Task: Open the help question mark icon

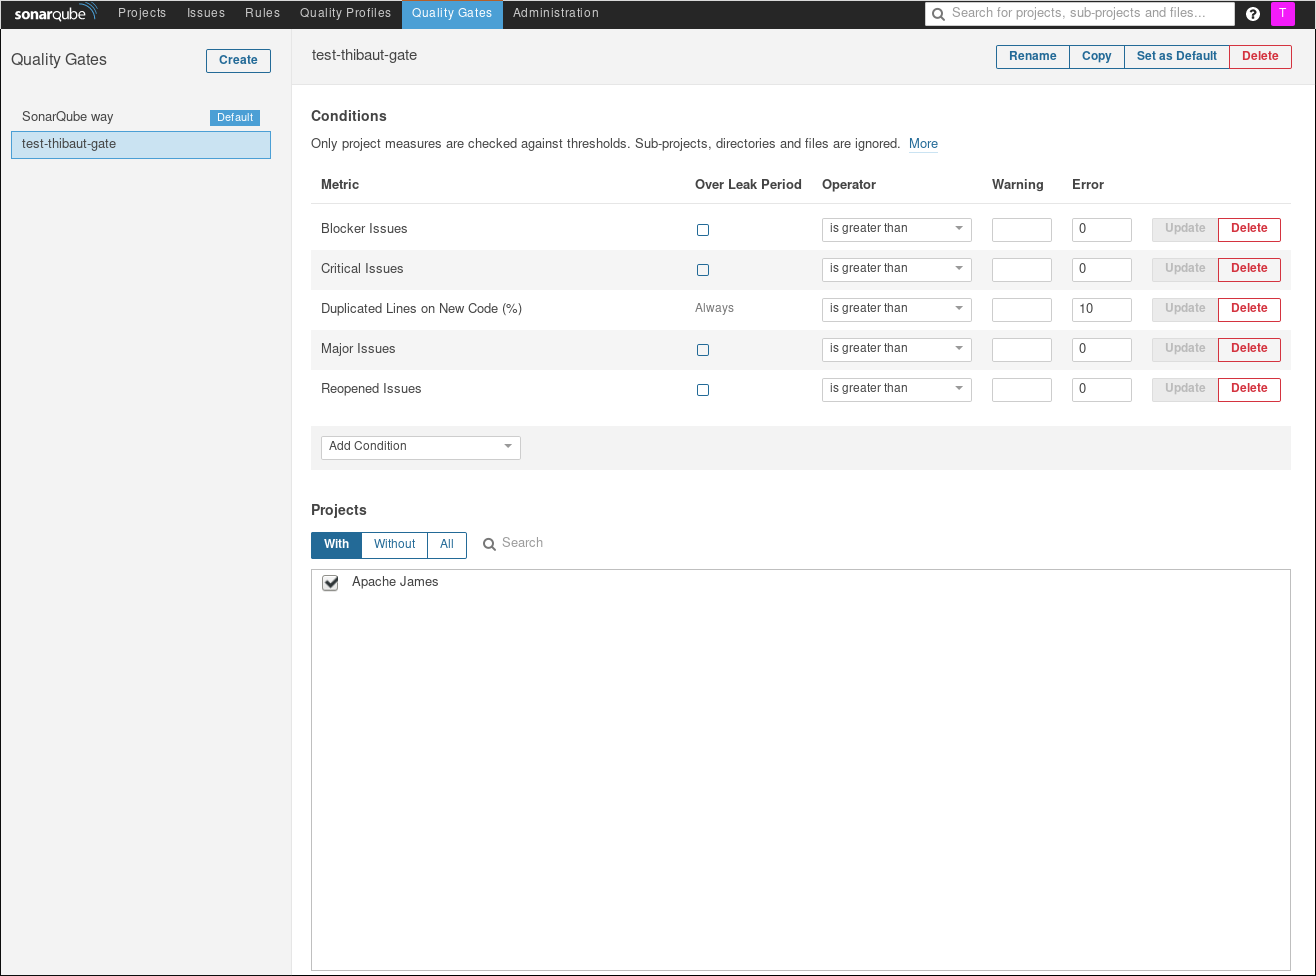Action: [x=1253, y=14]
